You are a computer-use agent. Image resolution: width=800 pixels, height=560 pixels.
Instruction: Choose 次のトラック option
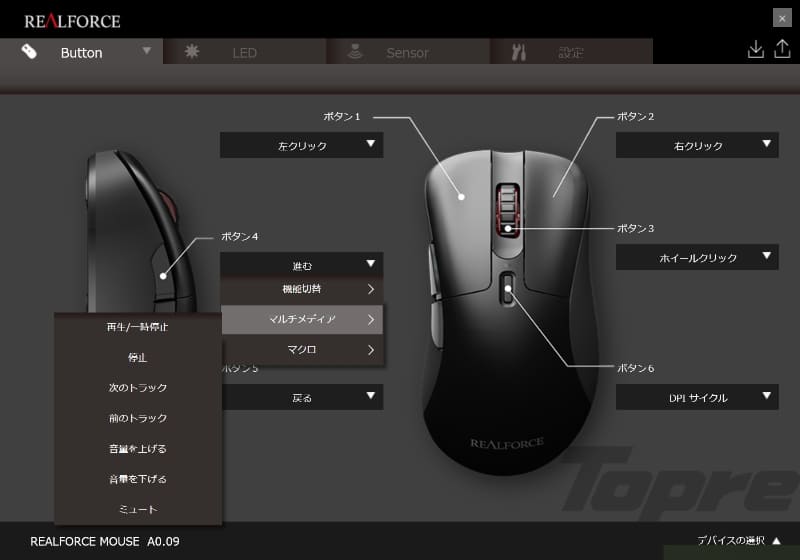[x=138, y=388]
